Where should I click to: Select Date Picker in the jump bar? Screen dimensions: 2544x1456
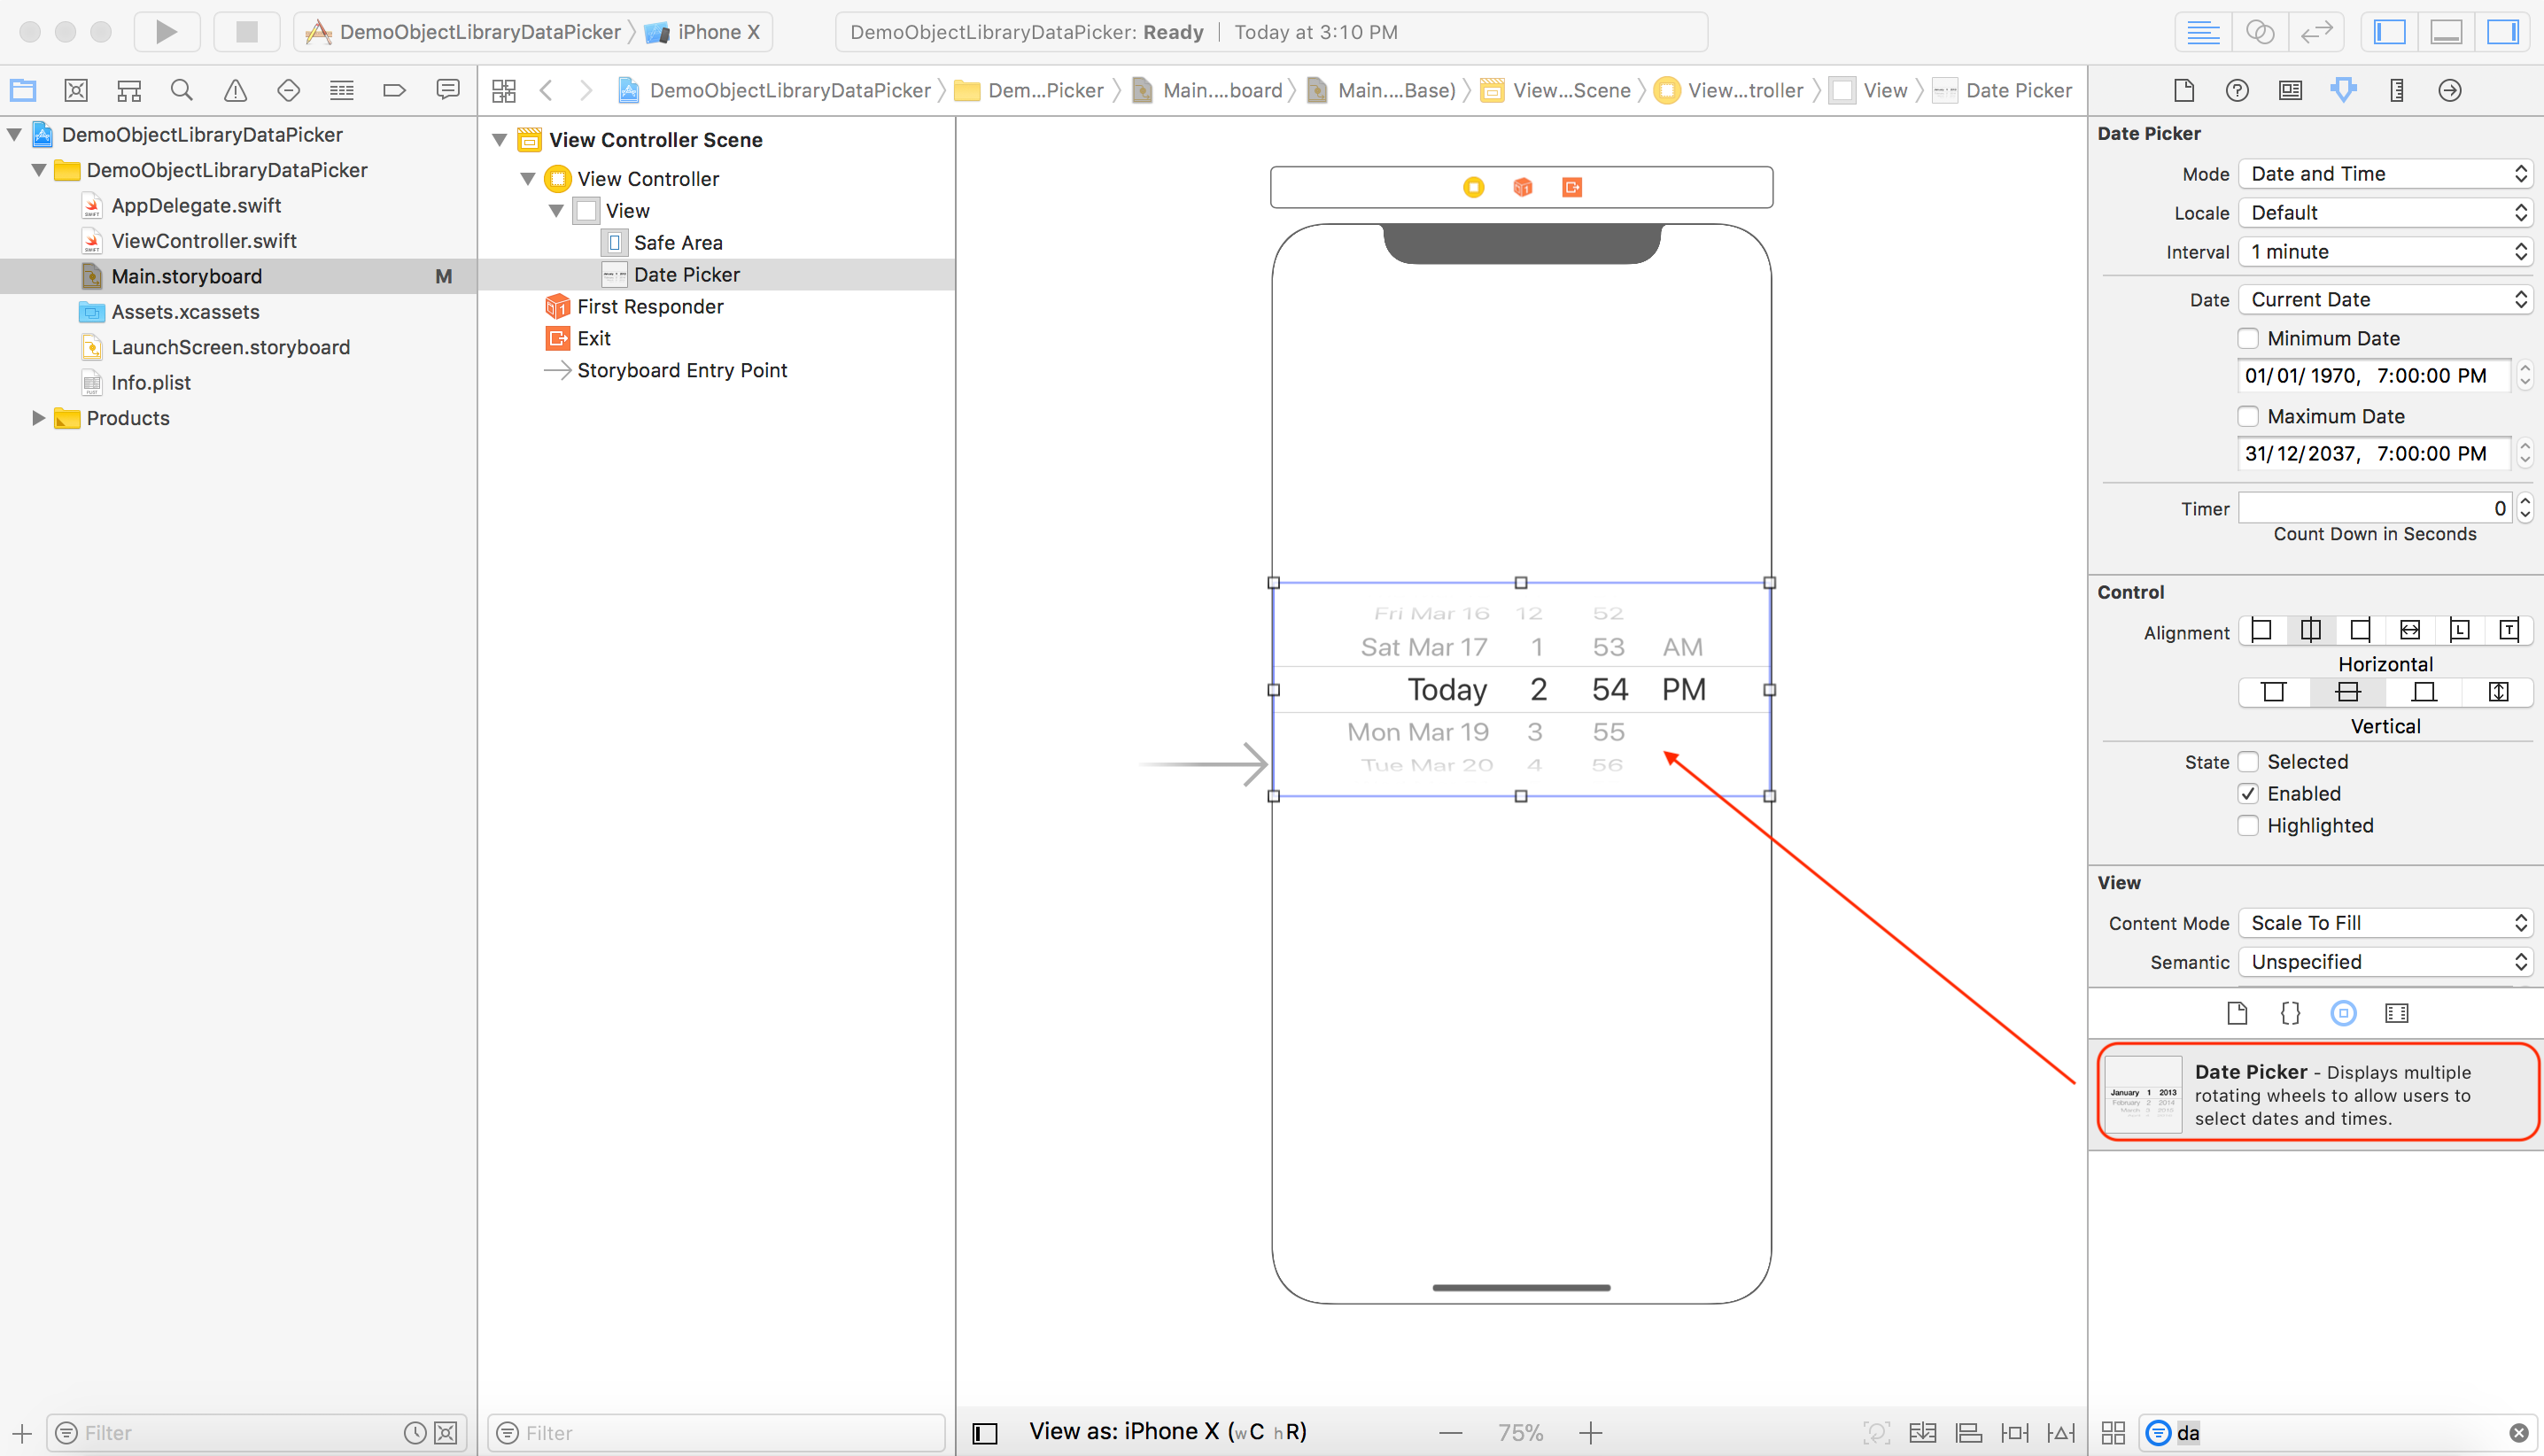pyautogui.click(x=2019, y=90)
